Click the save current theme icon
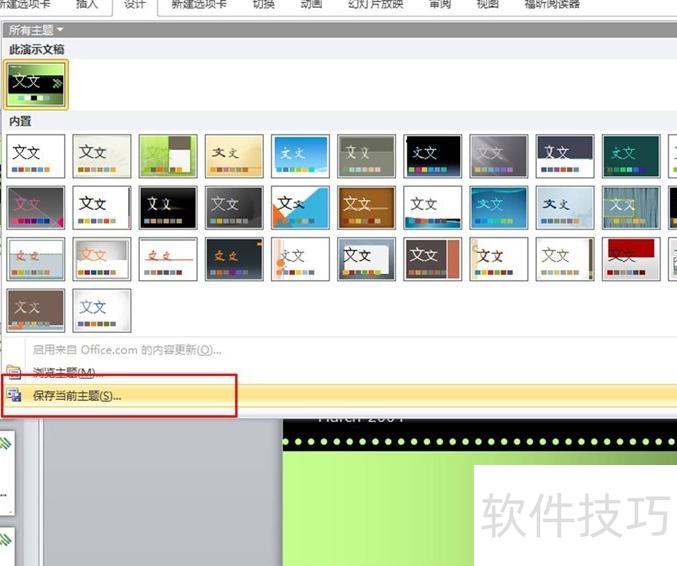677x566 pixels. 14,395
